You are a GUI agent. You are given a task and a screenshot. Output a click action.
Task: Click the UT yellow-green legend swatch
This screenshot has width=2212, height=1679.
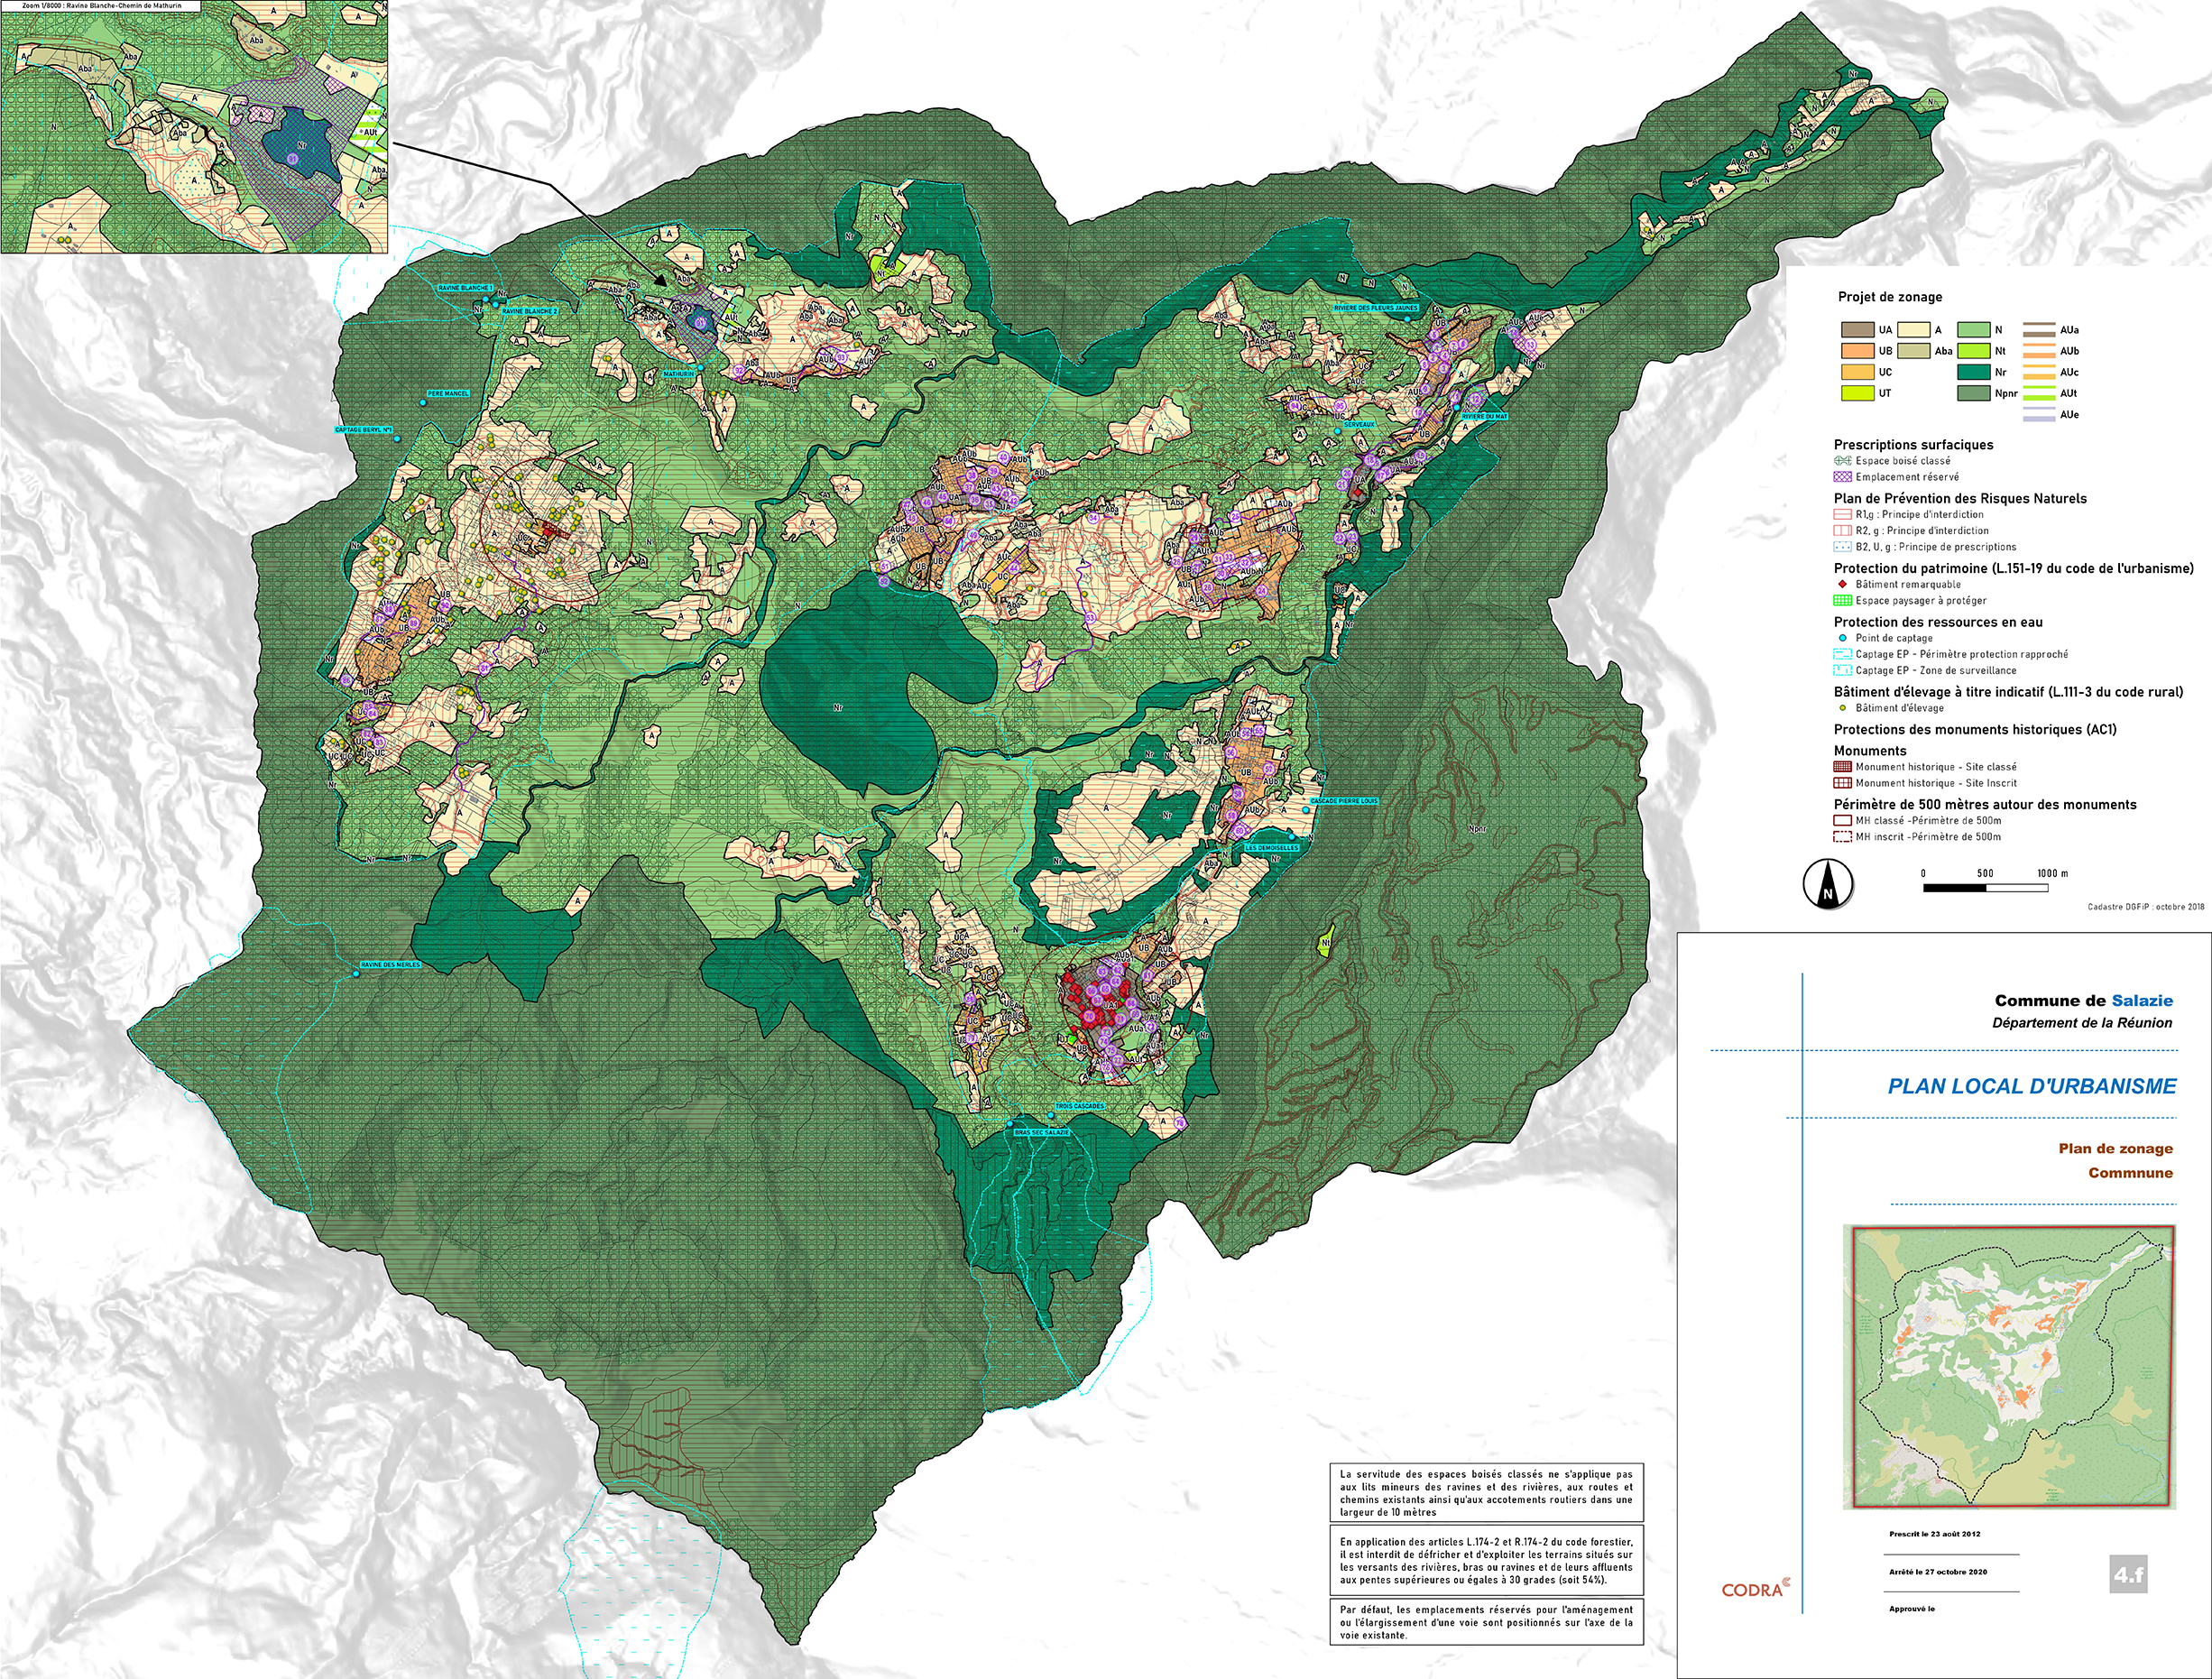pos(1857,393)
